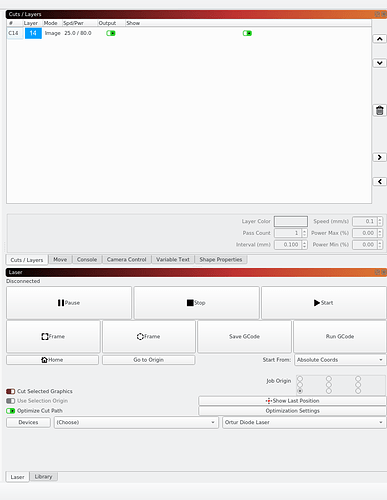Screen dimensions: 387x500
Task: Open the Start From Absolute Coords dropdown
Action: pyautogui.click(x=340, y=360)
